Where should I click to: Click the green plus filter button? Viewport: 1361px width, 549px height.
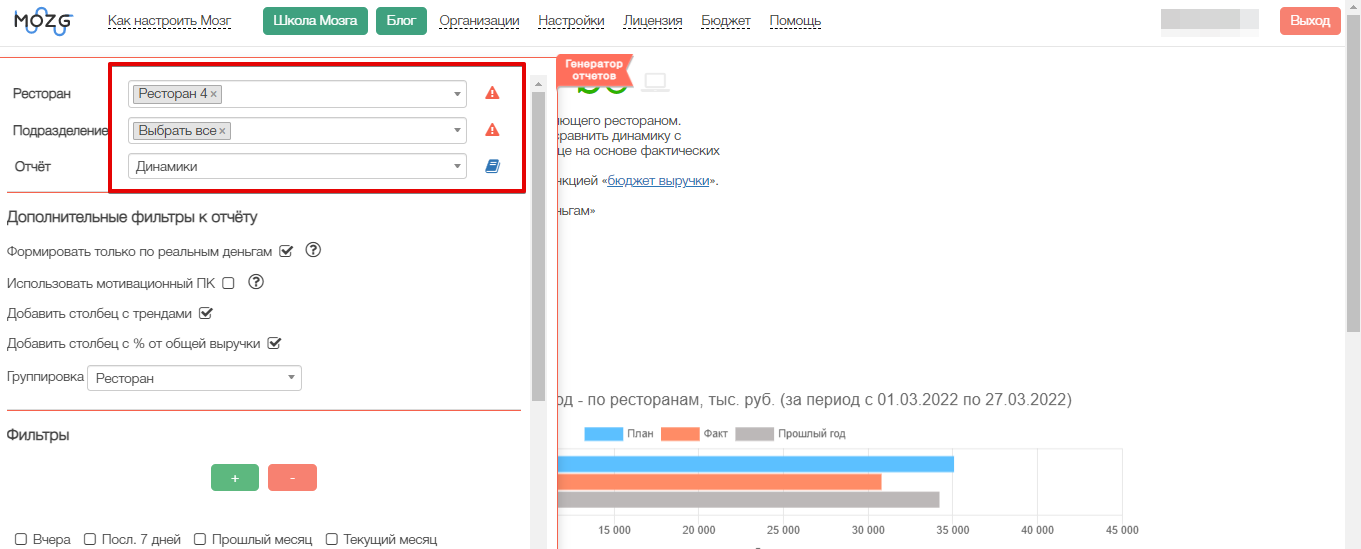pyautogui.click(x=235, y=478)
